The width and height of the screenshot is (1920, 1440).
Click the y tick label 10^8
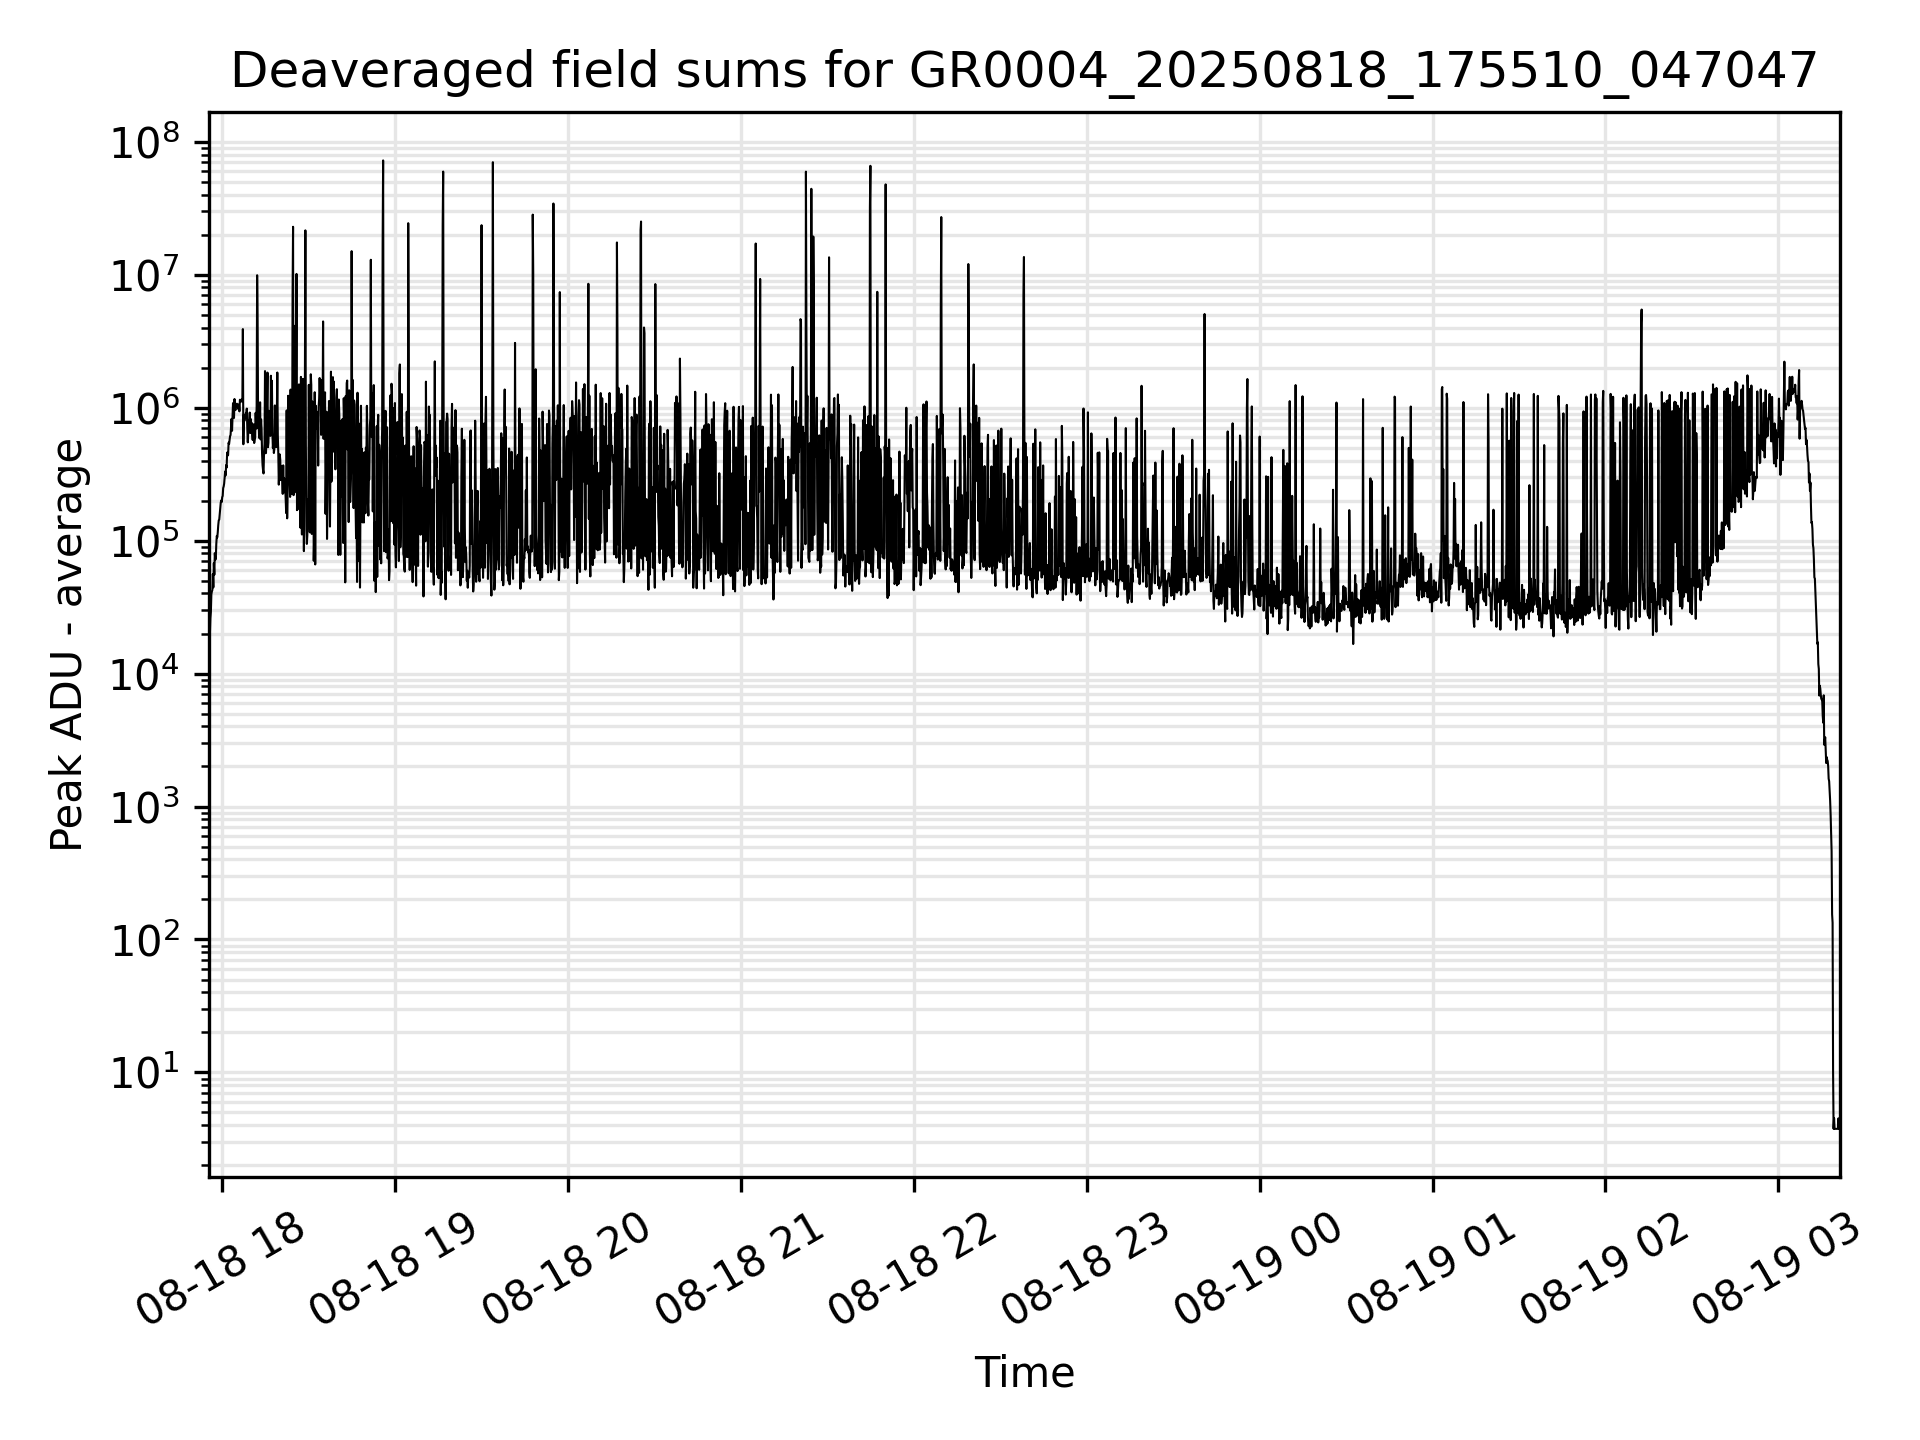tap(146, 144)
